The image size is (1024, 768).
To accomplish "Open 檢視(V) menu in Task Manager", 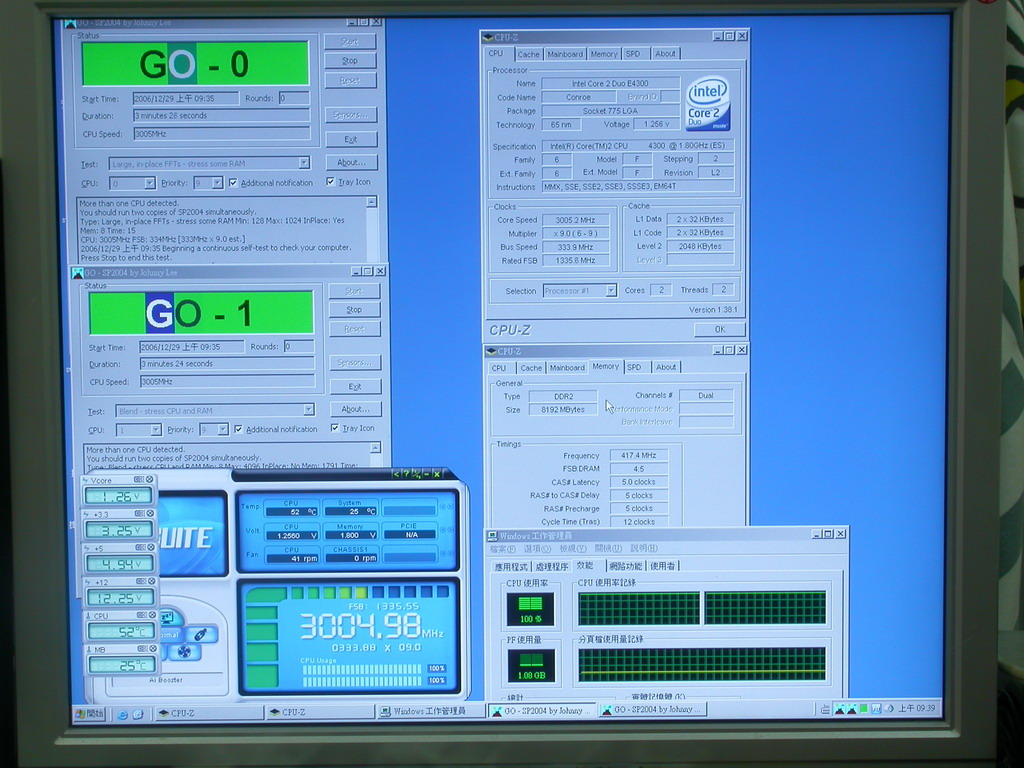I will point(573,549).
